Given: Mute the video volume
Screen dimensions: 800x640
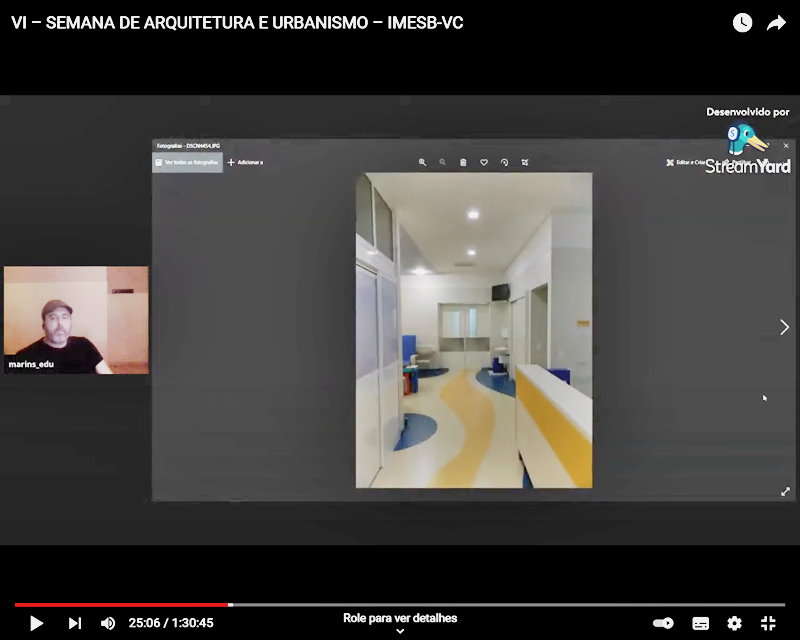Looking at the screenshot, I should tap(108, 623).
